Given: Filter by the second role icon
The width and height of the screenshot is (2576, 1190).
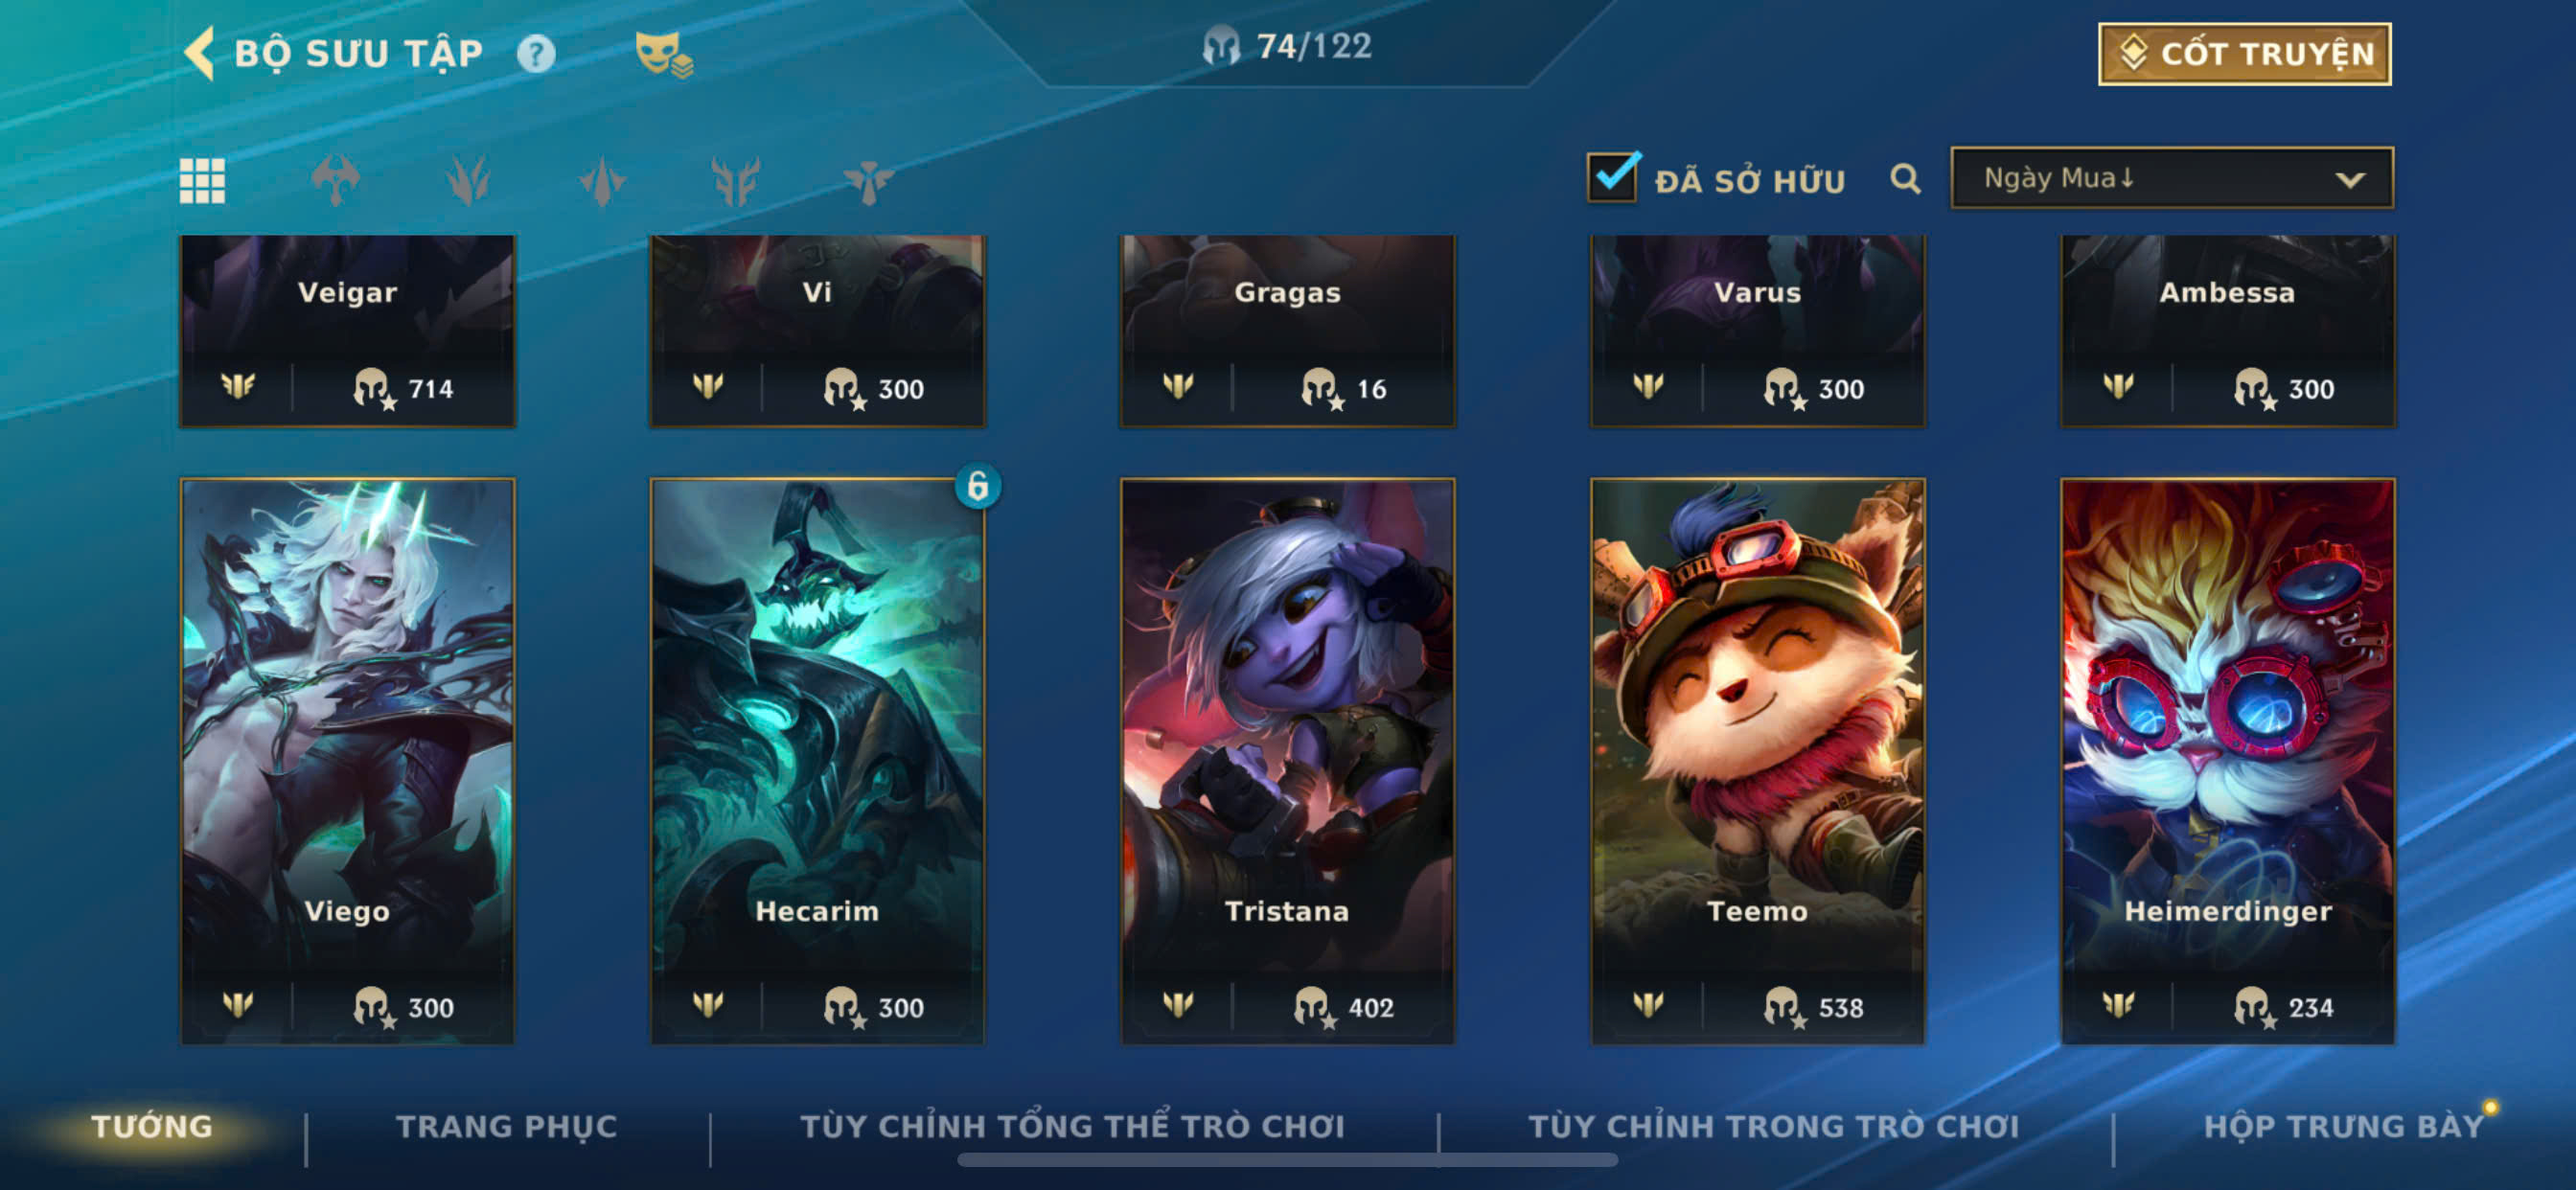Looking at the screenshot, I should tap(468, 181).
